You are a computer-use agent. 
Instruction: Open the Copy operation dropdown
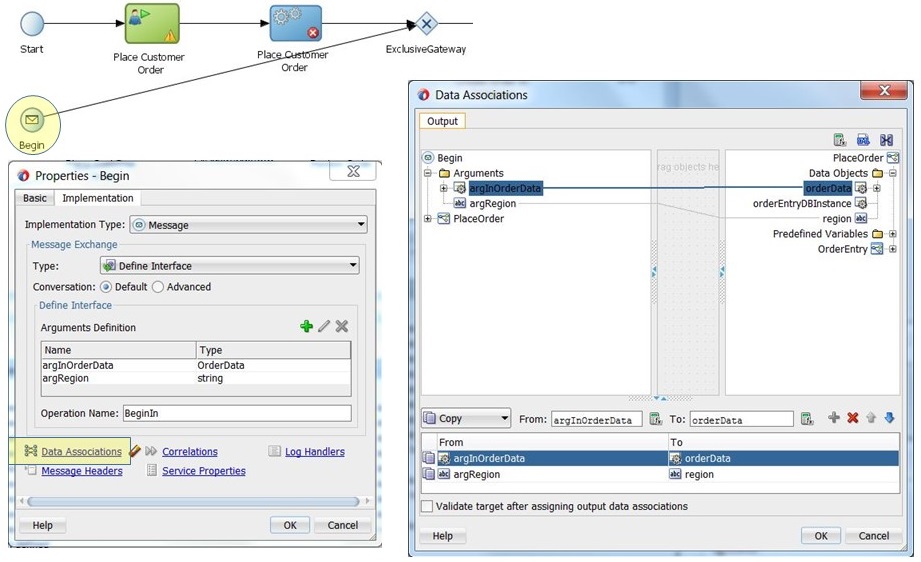(466, 419)
